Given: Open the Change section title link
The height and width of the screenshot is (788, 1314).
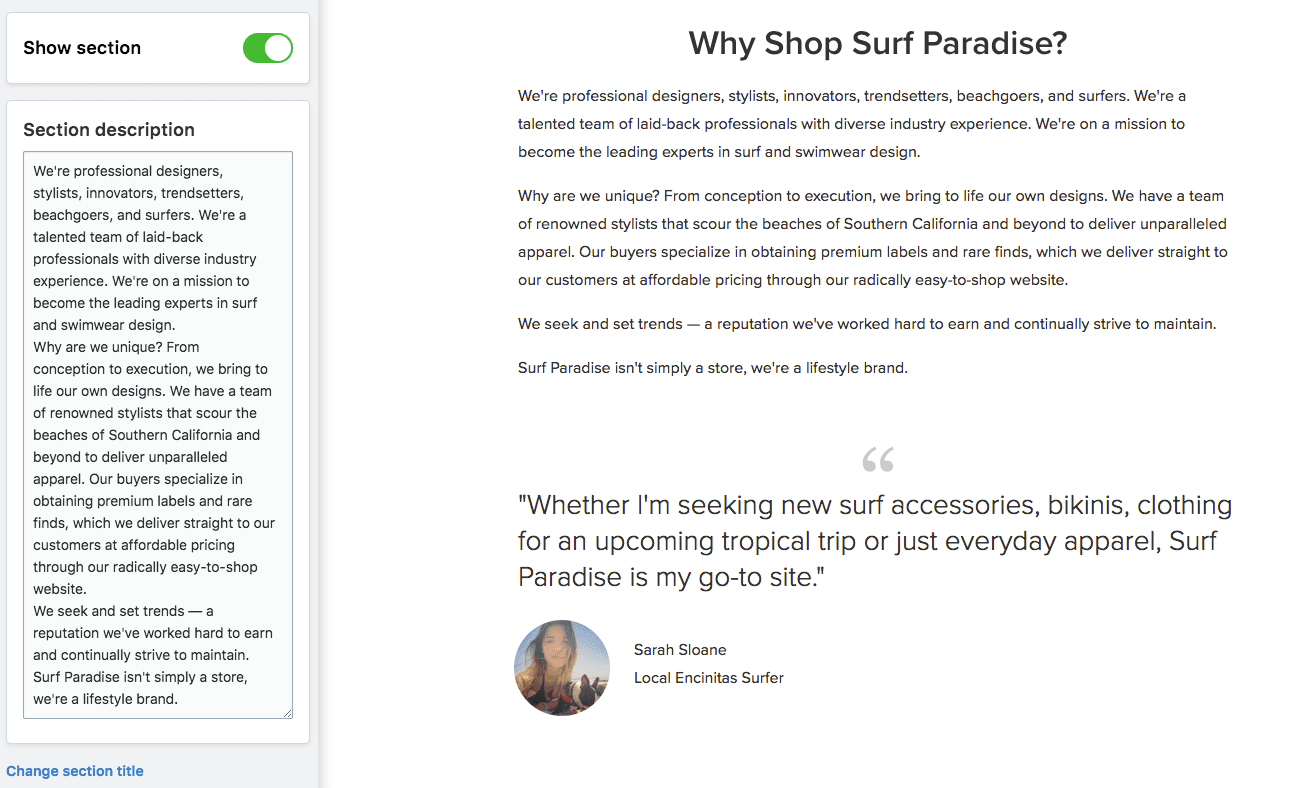Looking at the screenshot, I should (x=75, y=771).
